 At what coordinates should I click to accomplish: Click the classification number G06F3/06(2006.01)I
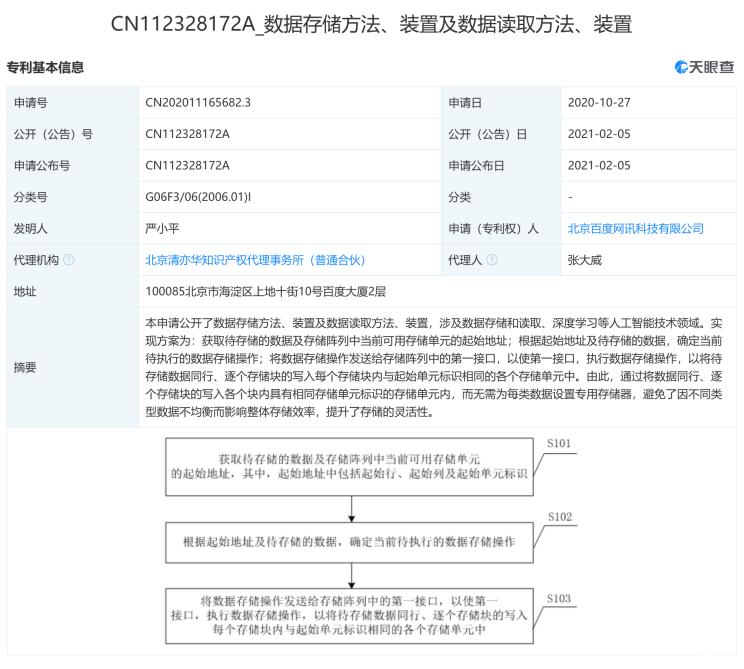(x=198, y=197)
